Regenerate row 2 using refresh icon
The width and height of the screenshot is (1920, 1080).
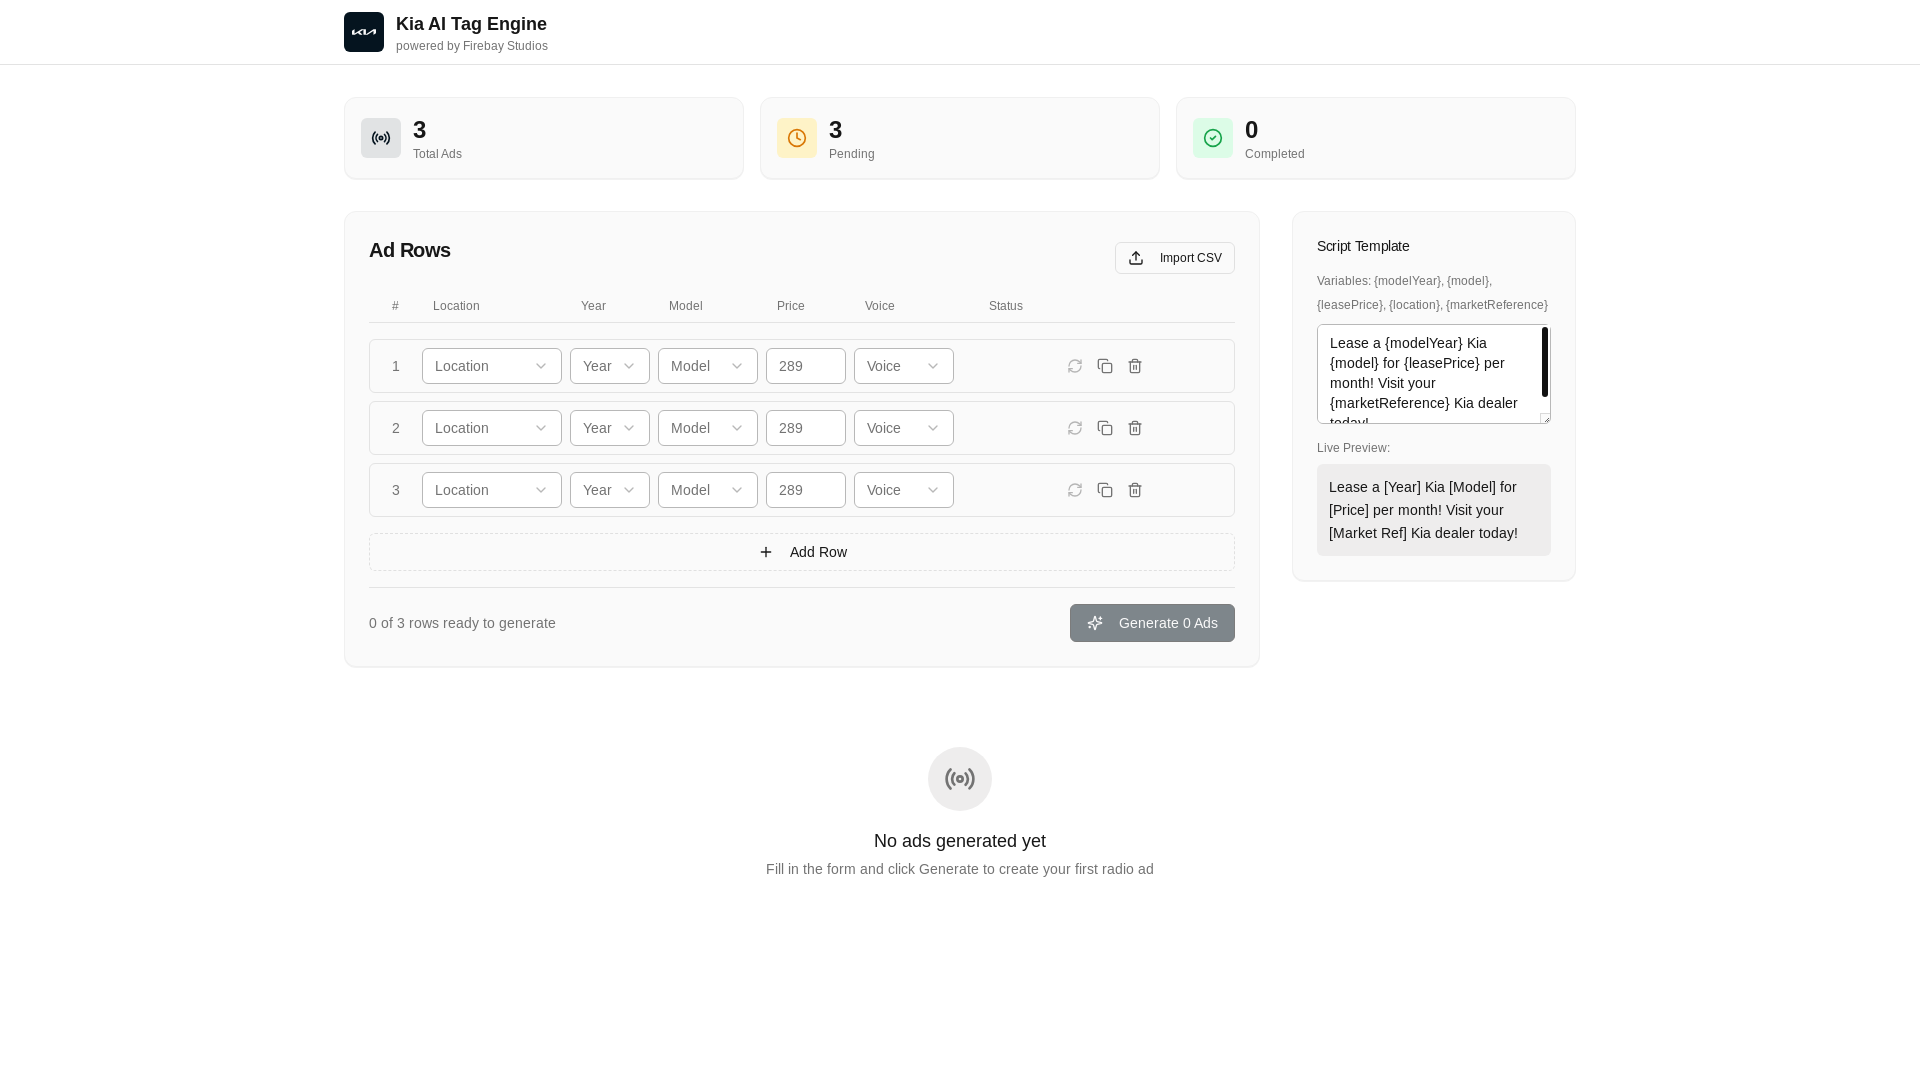(x=1075, y=428)
